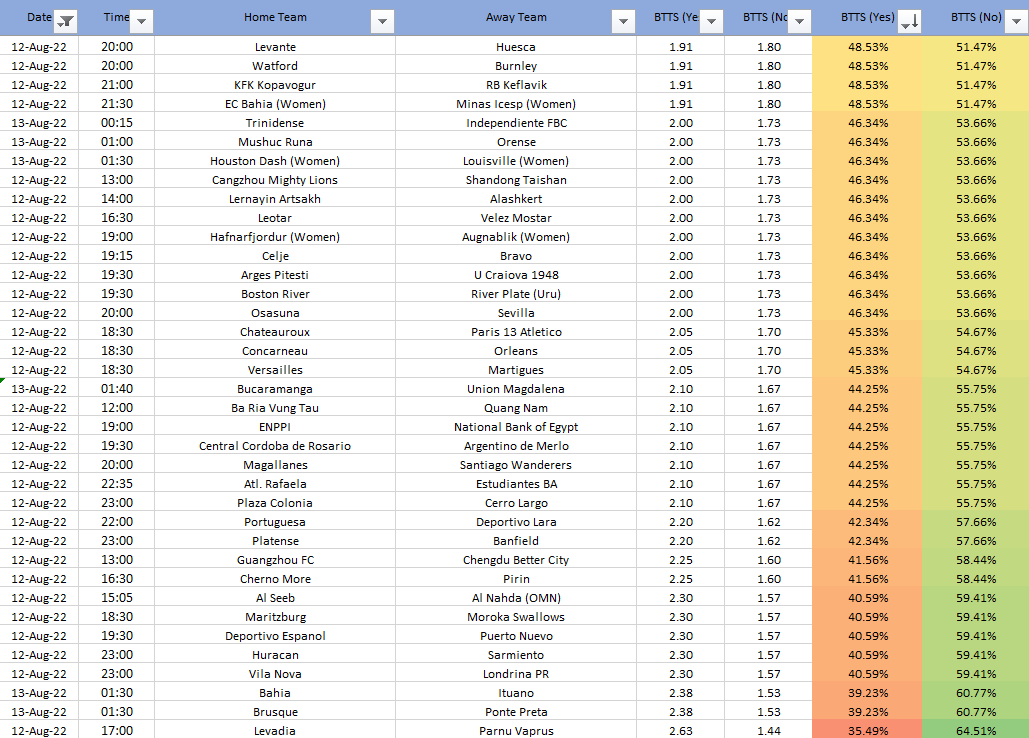Image resolution: width=1029 pixels, height=738 pixels.
Task: Open the BTTS (No) percentage filter dropdown
Action: click(1017, 22)
